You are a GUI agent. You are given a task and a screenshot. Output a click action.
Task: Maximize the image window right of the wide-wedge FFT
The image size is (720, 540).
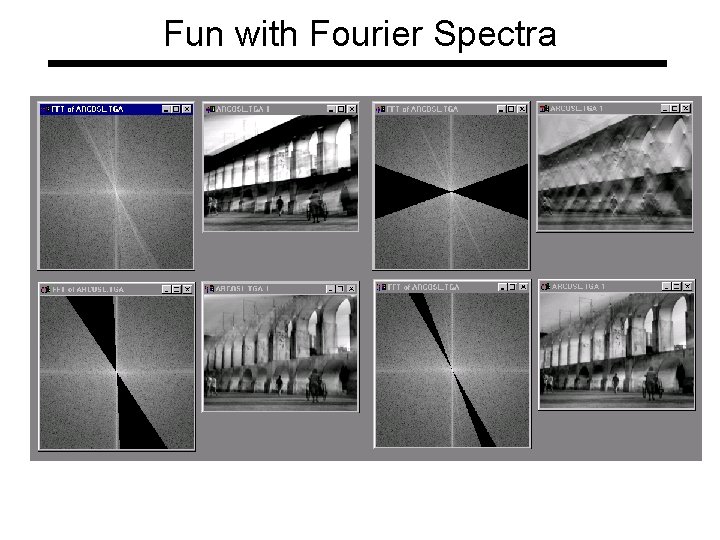click(x=341, y=289)
